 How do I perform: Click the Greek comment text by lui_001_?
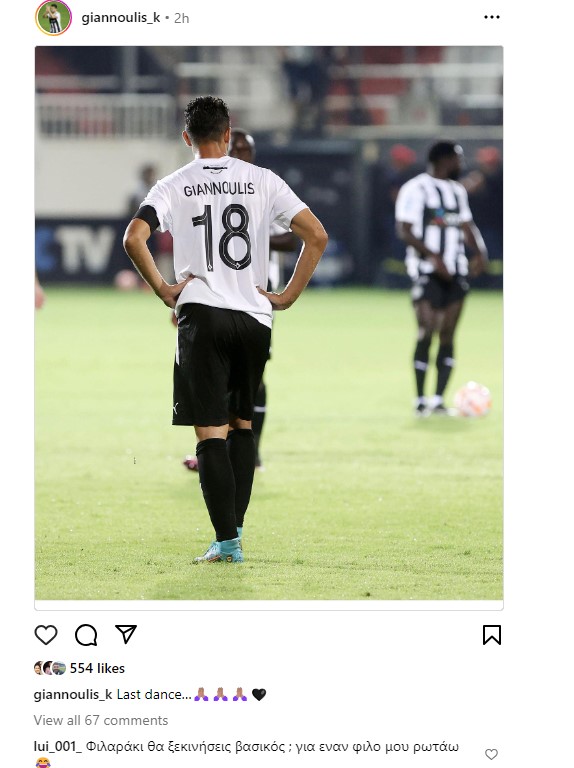click(x=272, y=746)
